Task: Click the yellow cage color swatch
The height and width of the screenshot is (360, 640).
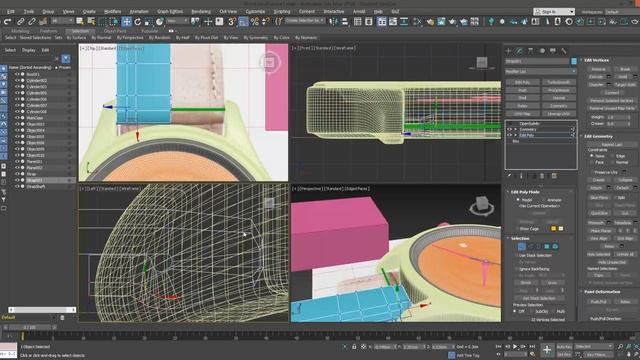Action: coord(553,229)
